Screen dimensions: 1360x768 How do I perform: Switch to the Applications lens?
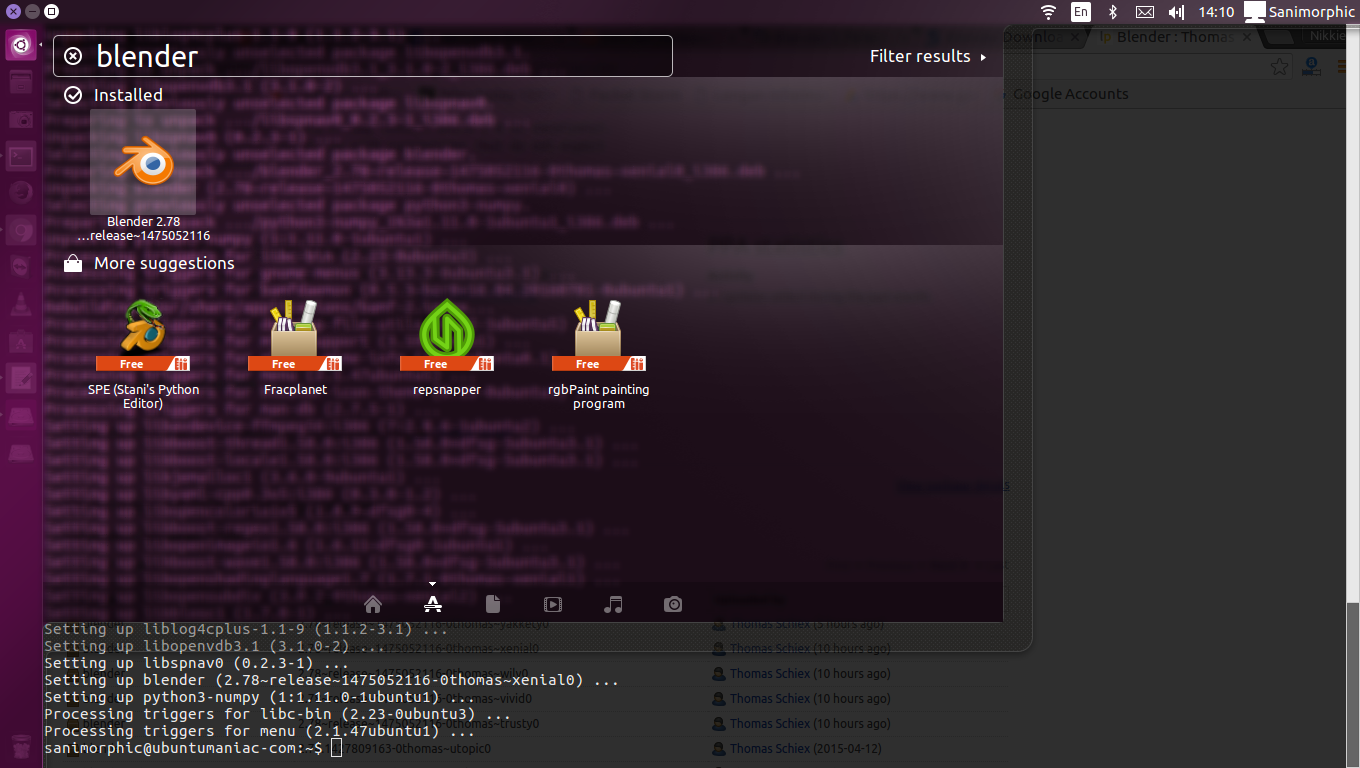pos(432,604)
